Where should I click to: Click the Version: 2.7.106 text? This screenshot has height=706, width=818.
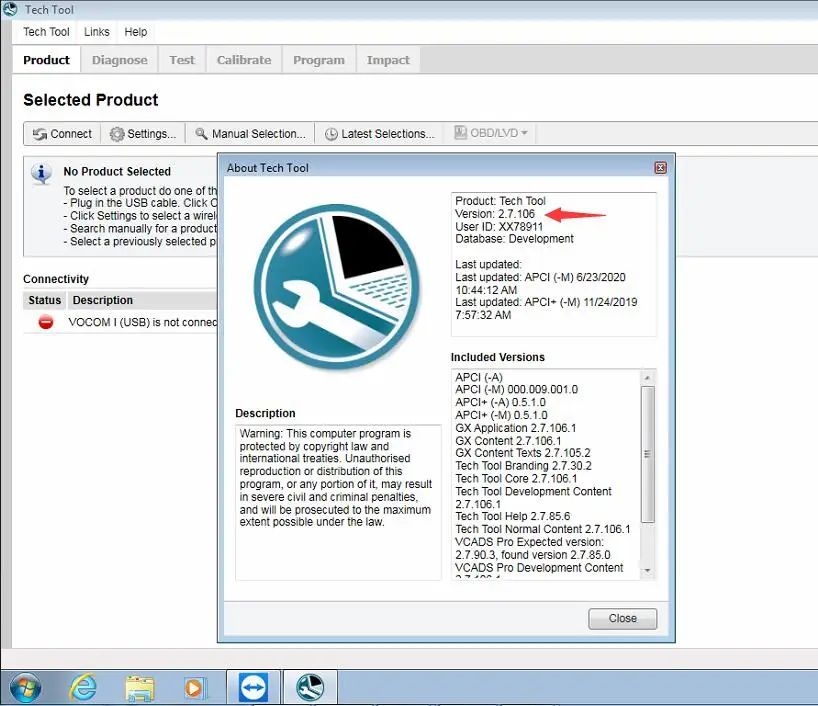[x=495, y=214]
